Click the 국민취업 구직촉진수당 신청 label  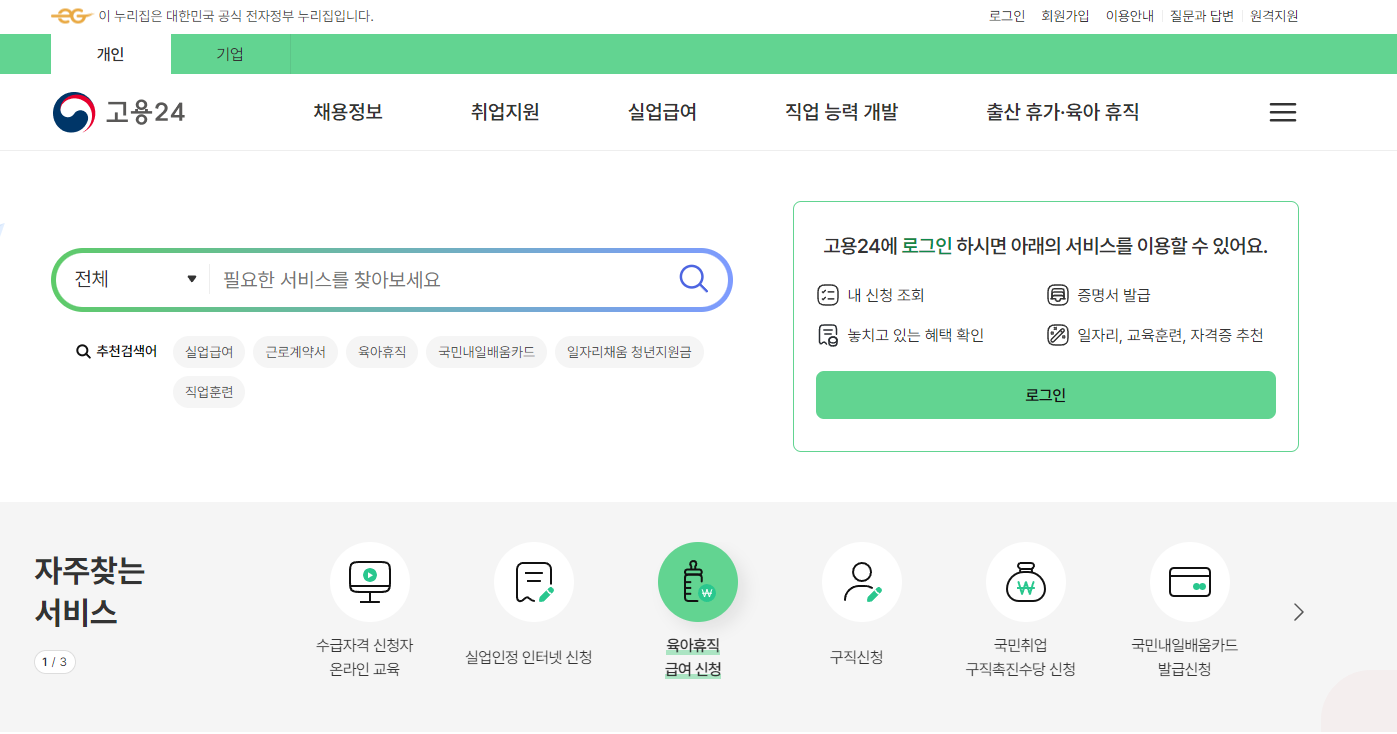point(1020,657)
